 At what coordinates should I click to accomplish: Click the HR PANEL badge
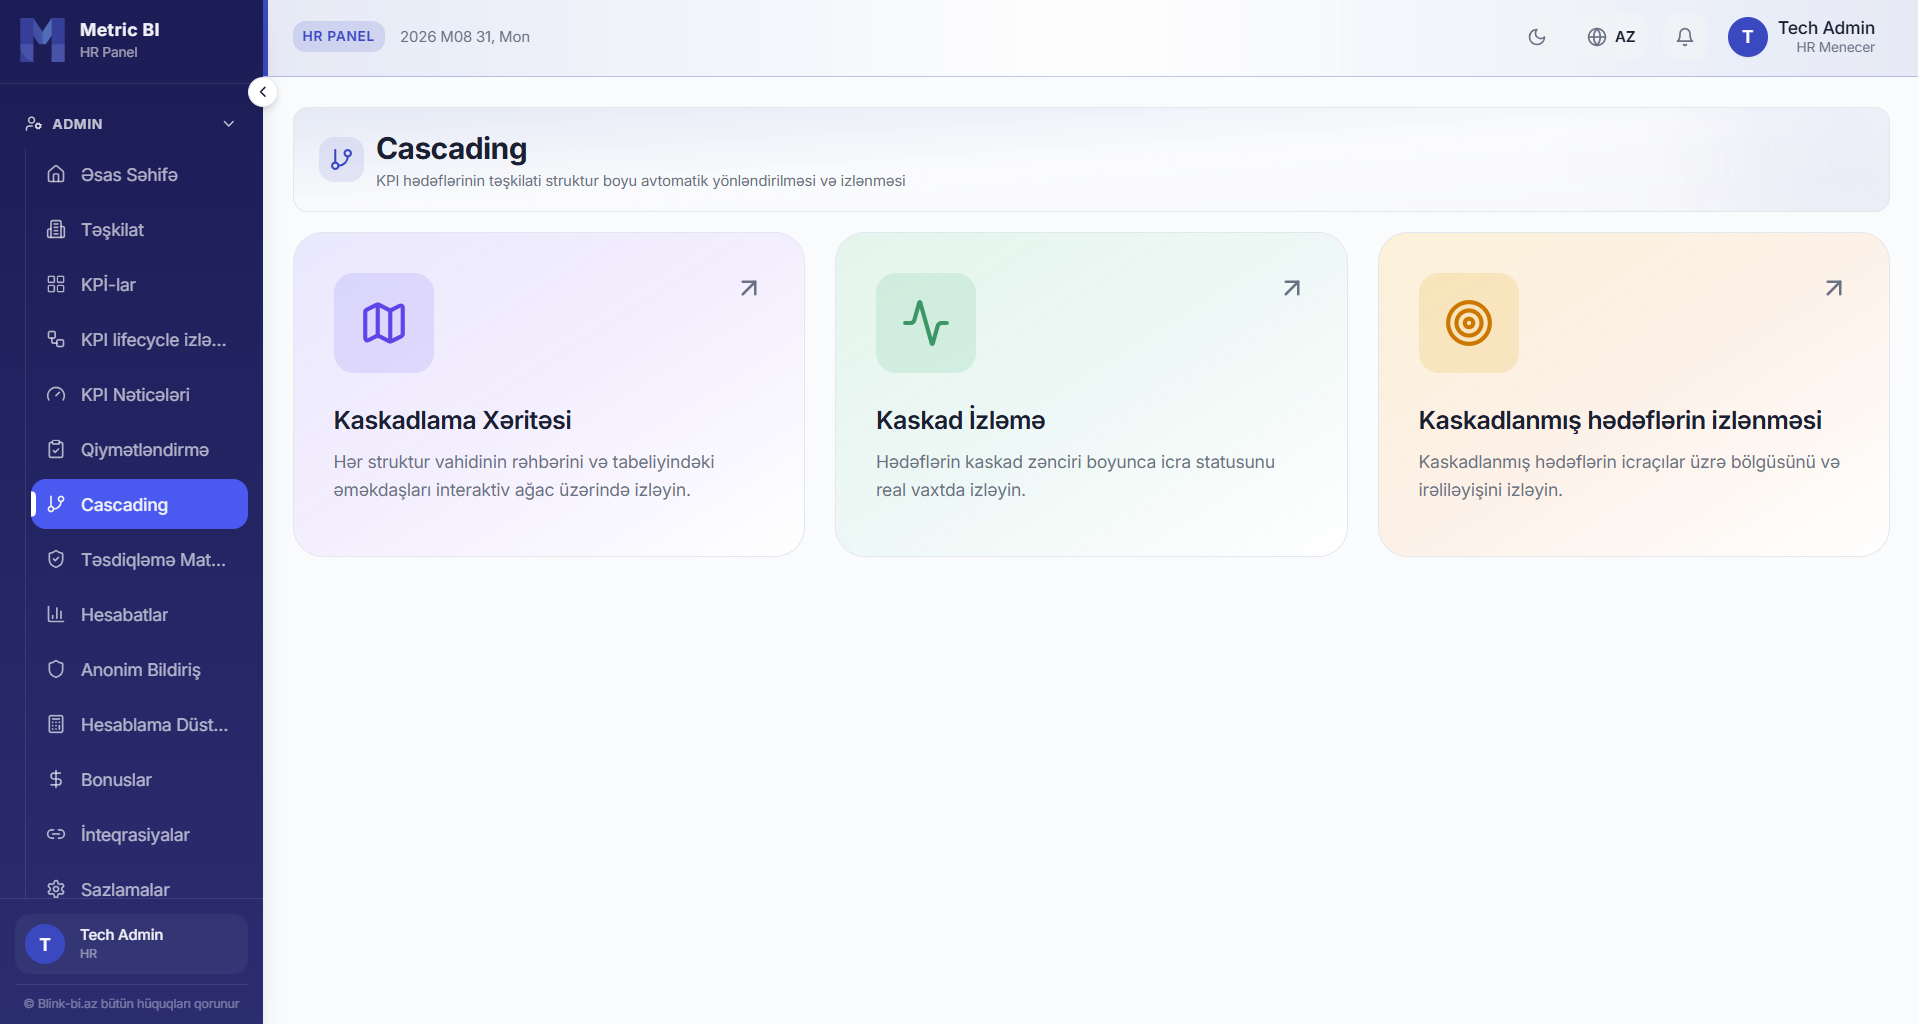click(x=338, y=36)
